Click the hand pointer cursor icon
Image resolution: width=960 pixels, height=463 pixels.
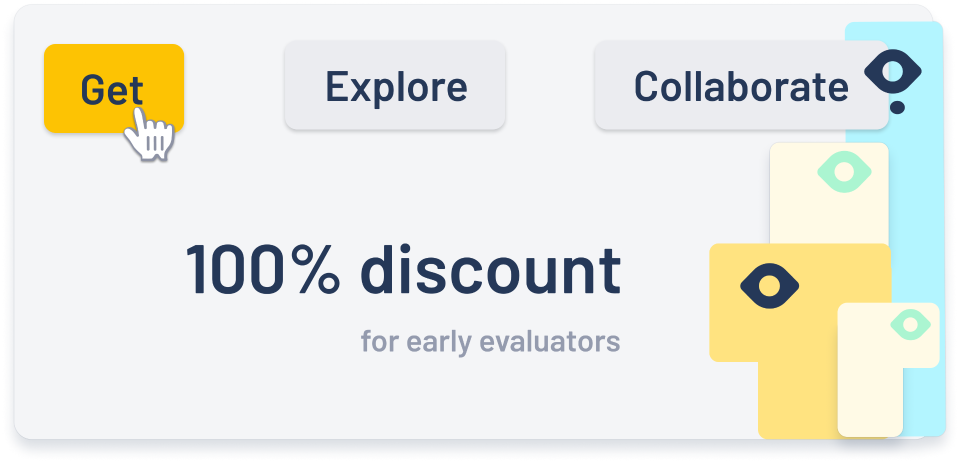pos(150,133)
